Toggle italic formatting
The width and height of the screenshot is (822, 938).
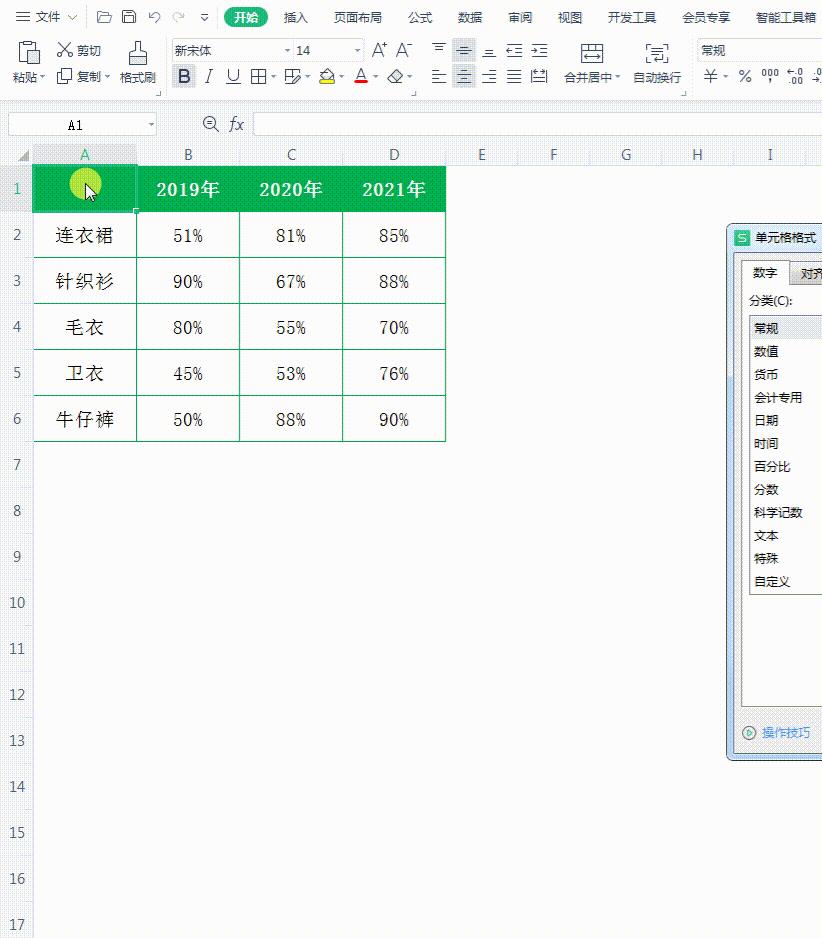tap(208, 76)
